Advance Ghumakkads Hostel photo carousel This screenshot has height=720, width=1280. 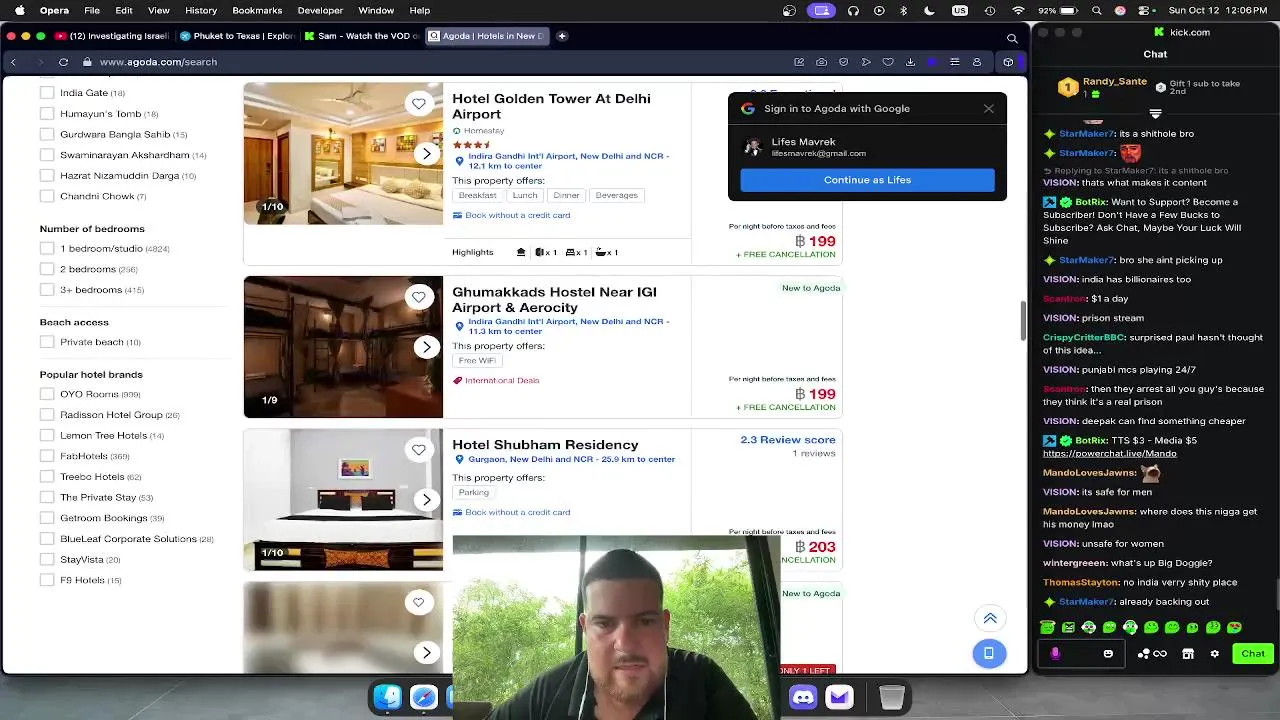tap(427, 347)
